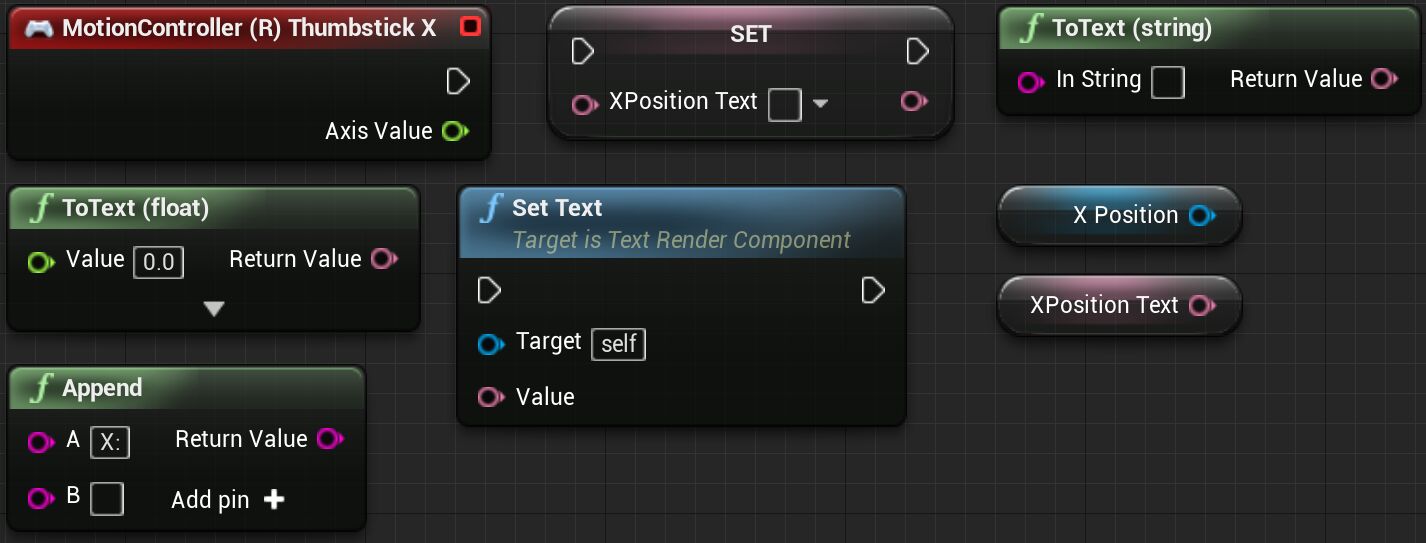Click the red square on MotionController Thumbstick X
1426x543 pixels.
(x=470, y=27)
